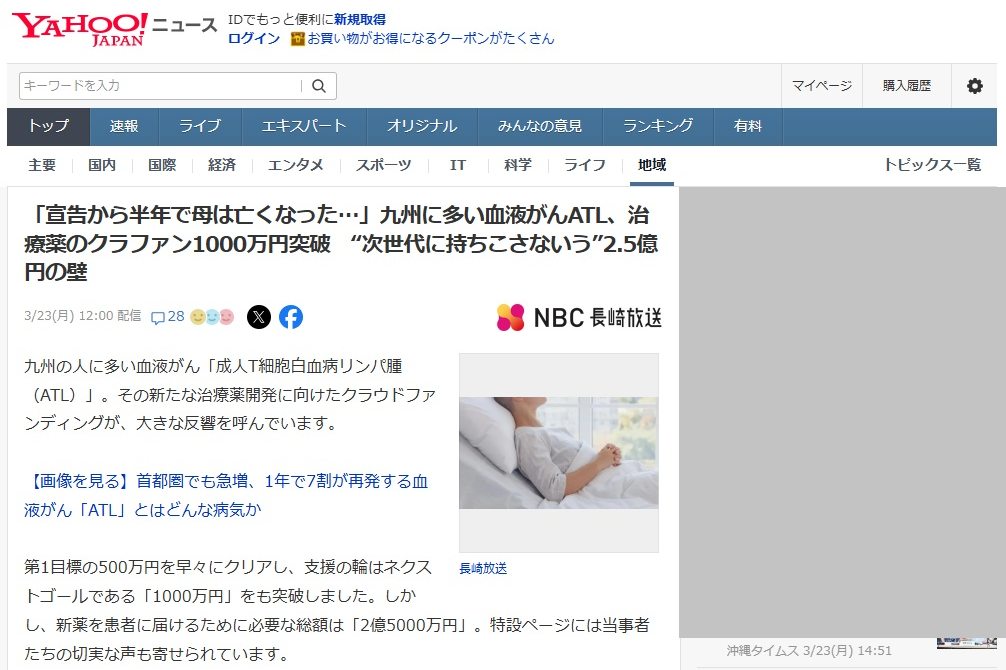The height and width of the screenshot is (670, 1006).
Task: Select the スポーツ category
Action: [383, 165]
